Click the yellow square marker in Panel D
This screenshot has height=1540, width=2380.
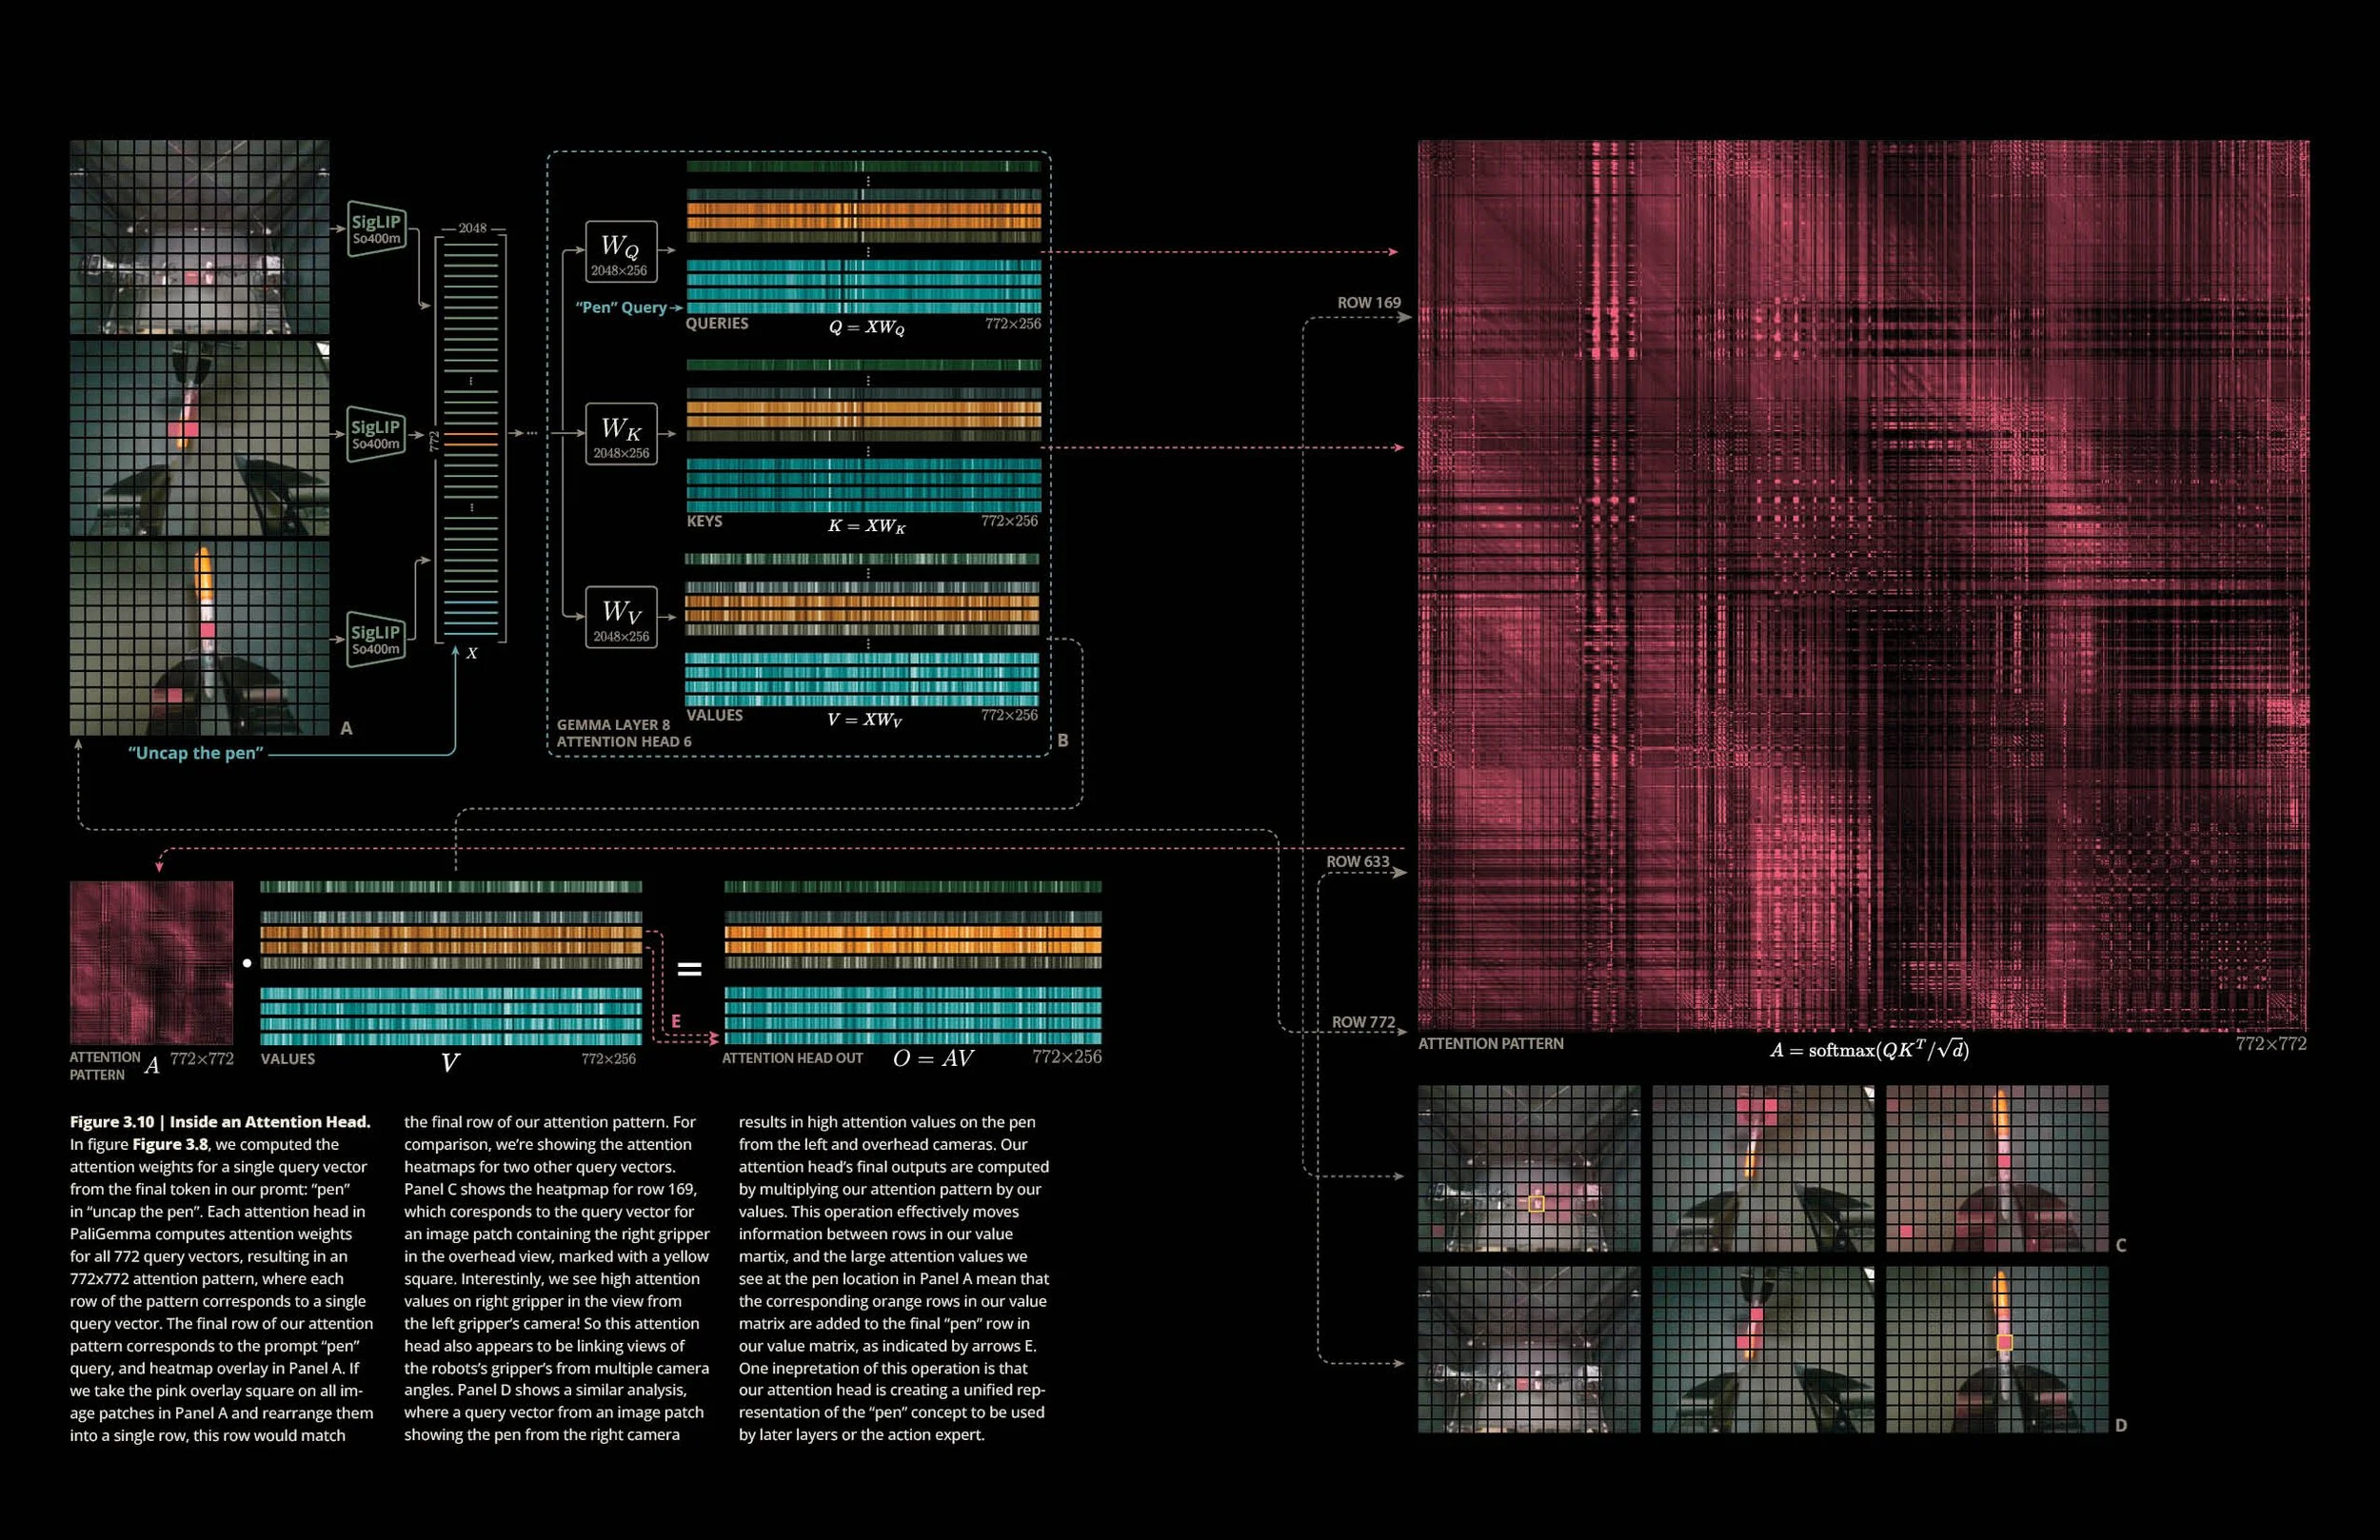(x=2004, y=1342)
